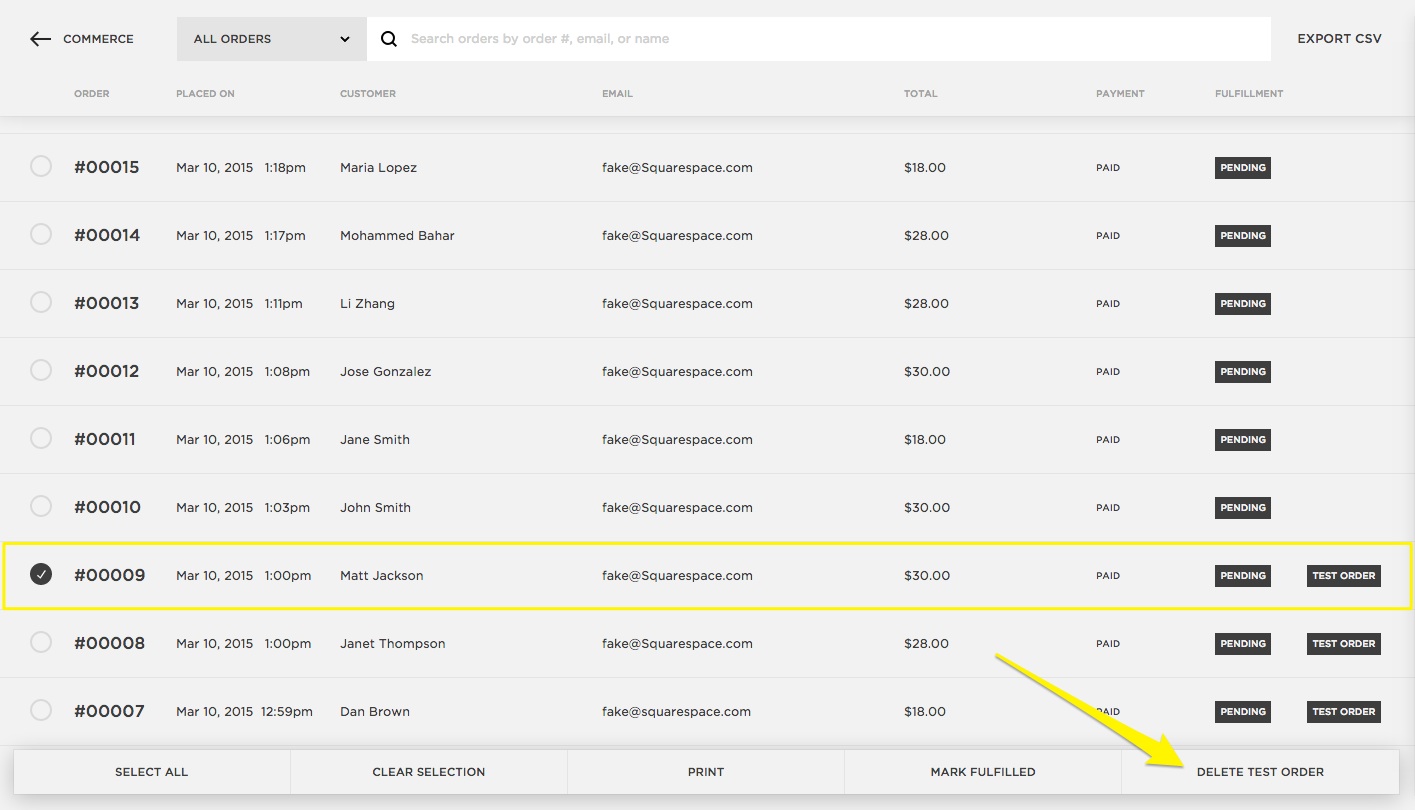
Task: Tick the checkbox for order #00013
Action: click(x=41, y=302)
